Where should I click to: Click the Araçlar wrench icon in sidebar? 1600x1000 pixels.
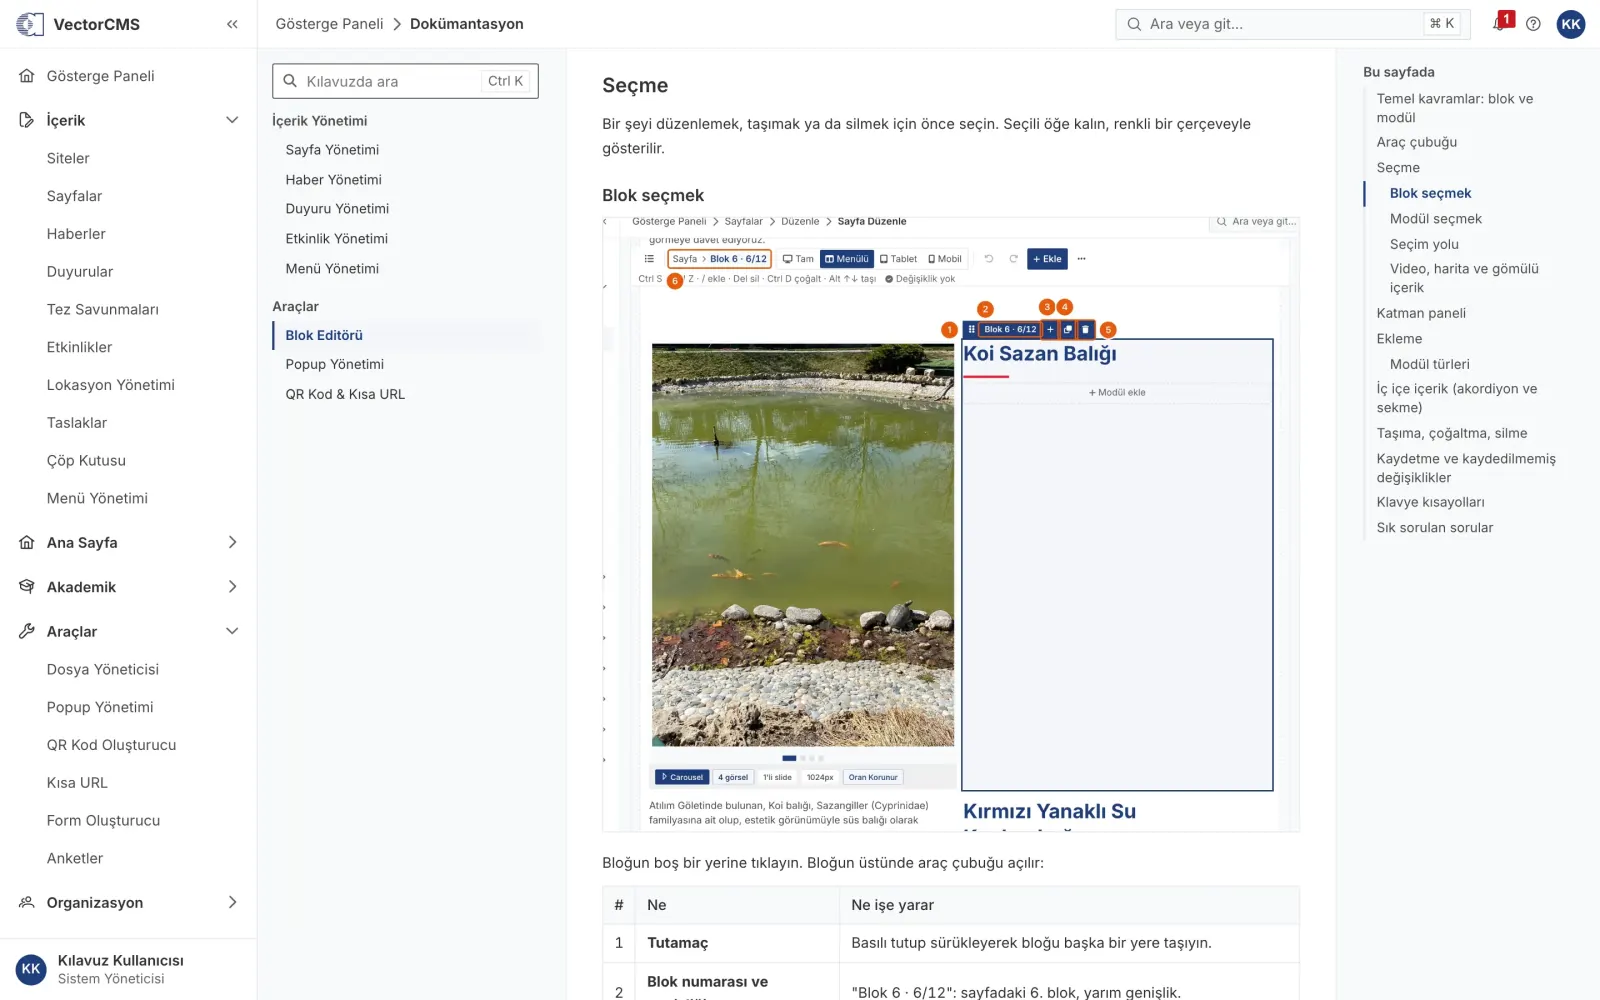click(27, 631)
